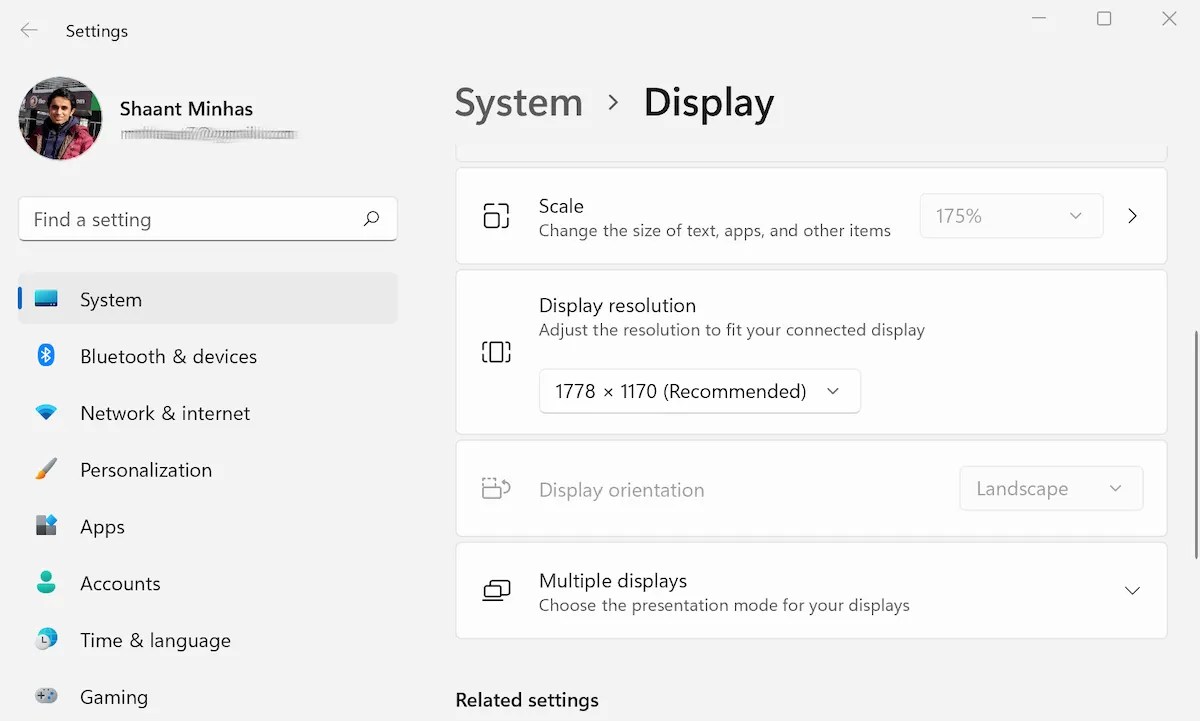Click the Time & language sidebar entry
Viewport: 1200px width, 721px height.
click(155, 640)
